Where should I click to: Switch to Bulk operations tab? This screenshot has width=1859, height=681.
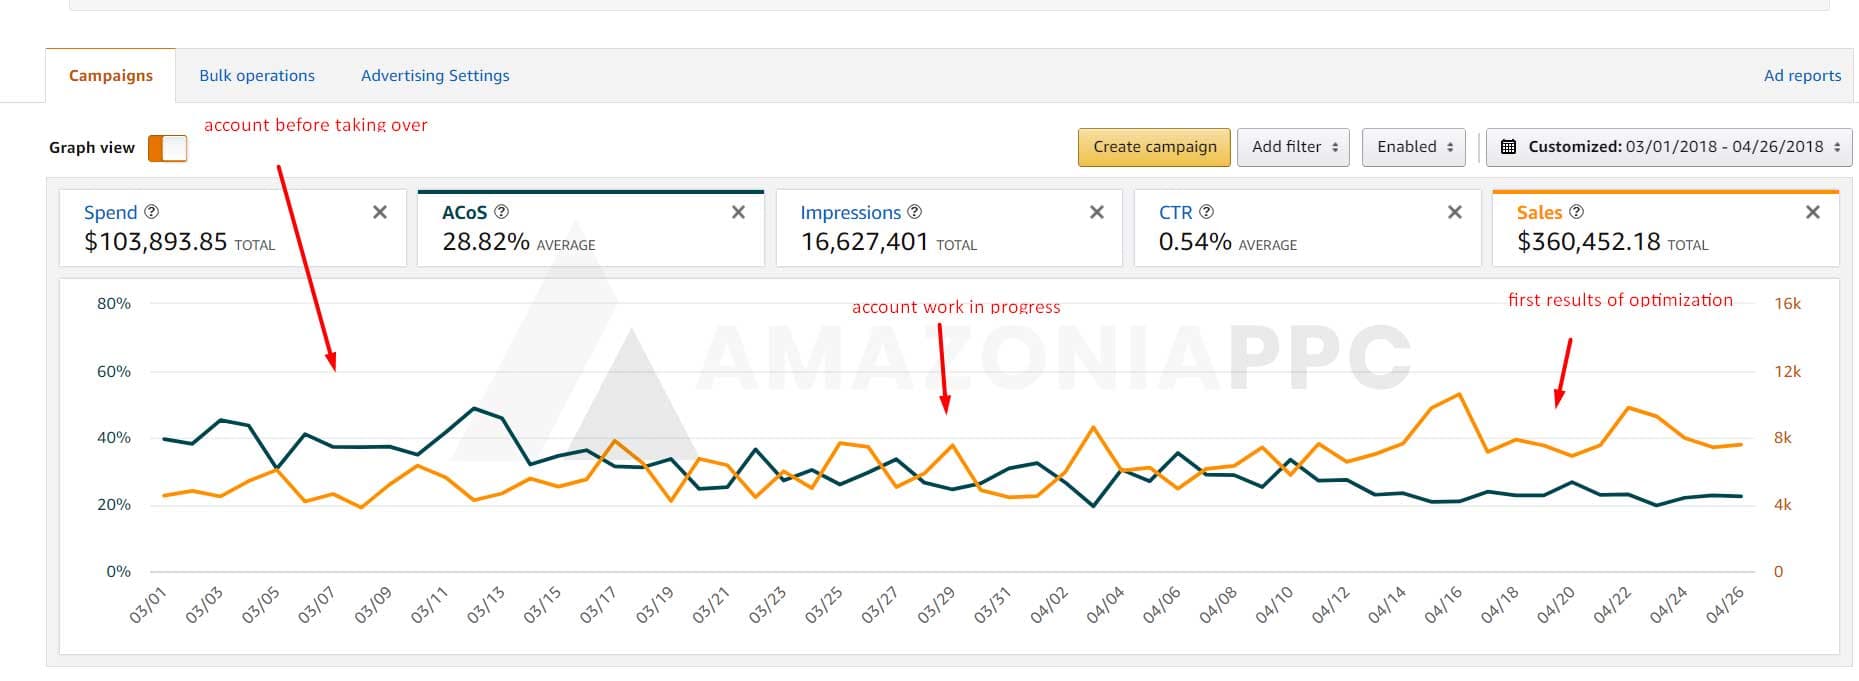(257, 75)
